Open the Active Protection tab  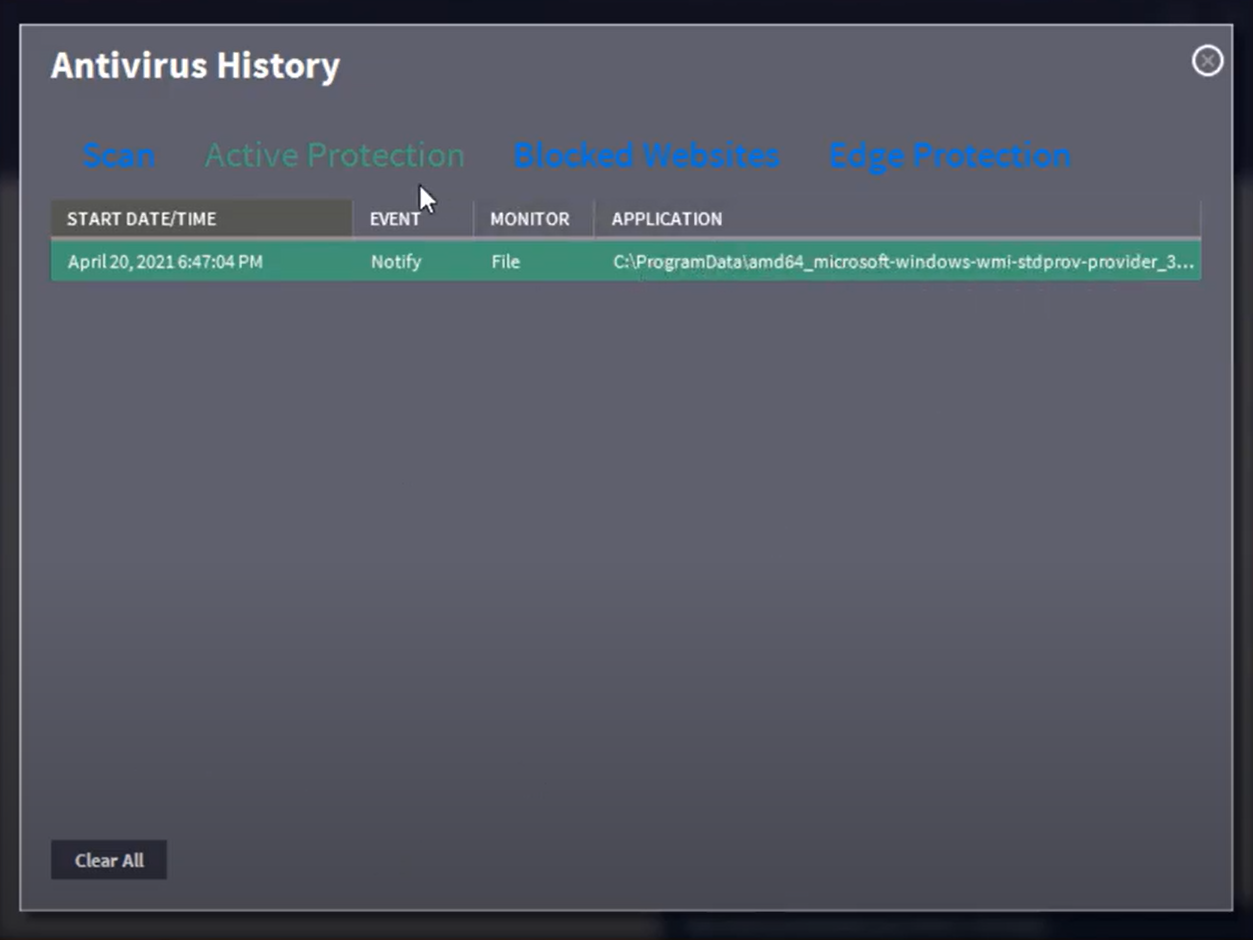point(334,155)
